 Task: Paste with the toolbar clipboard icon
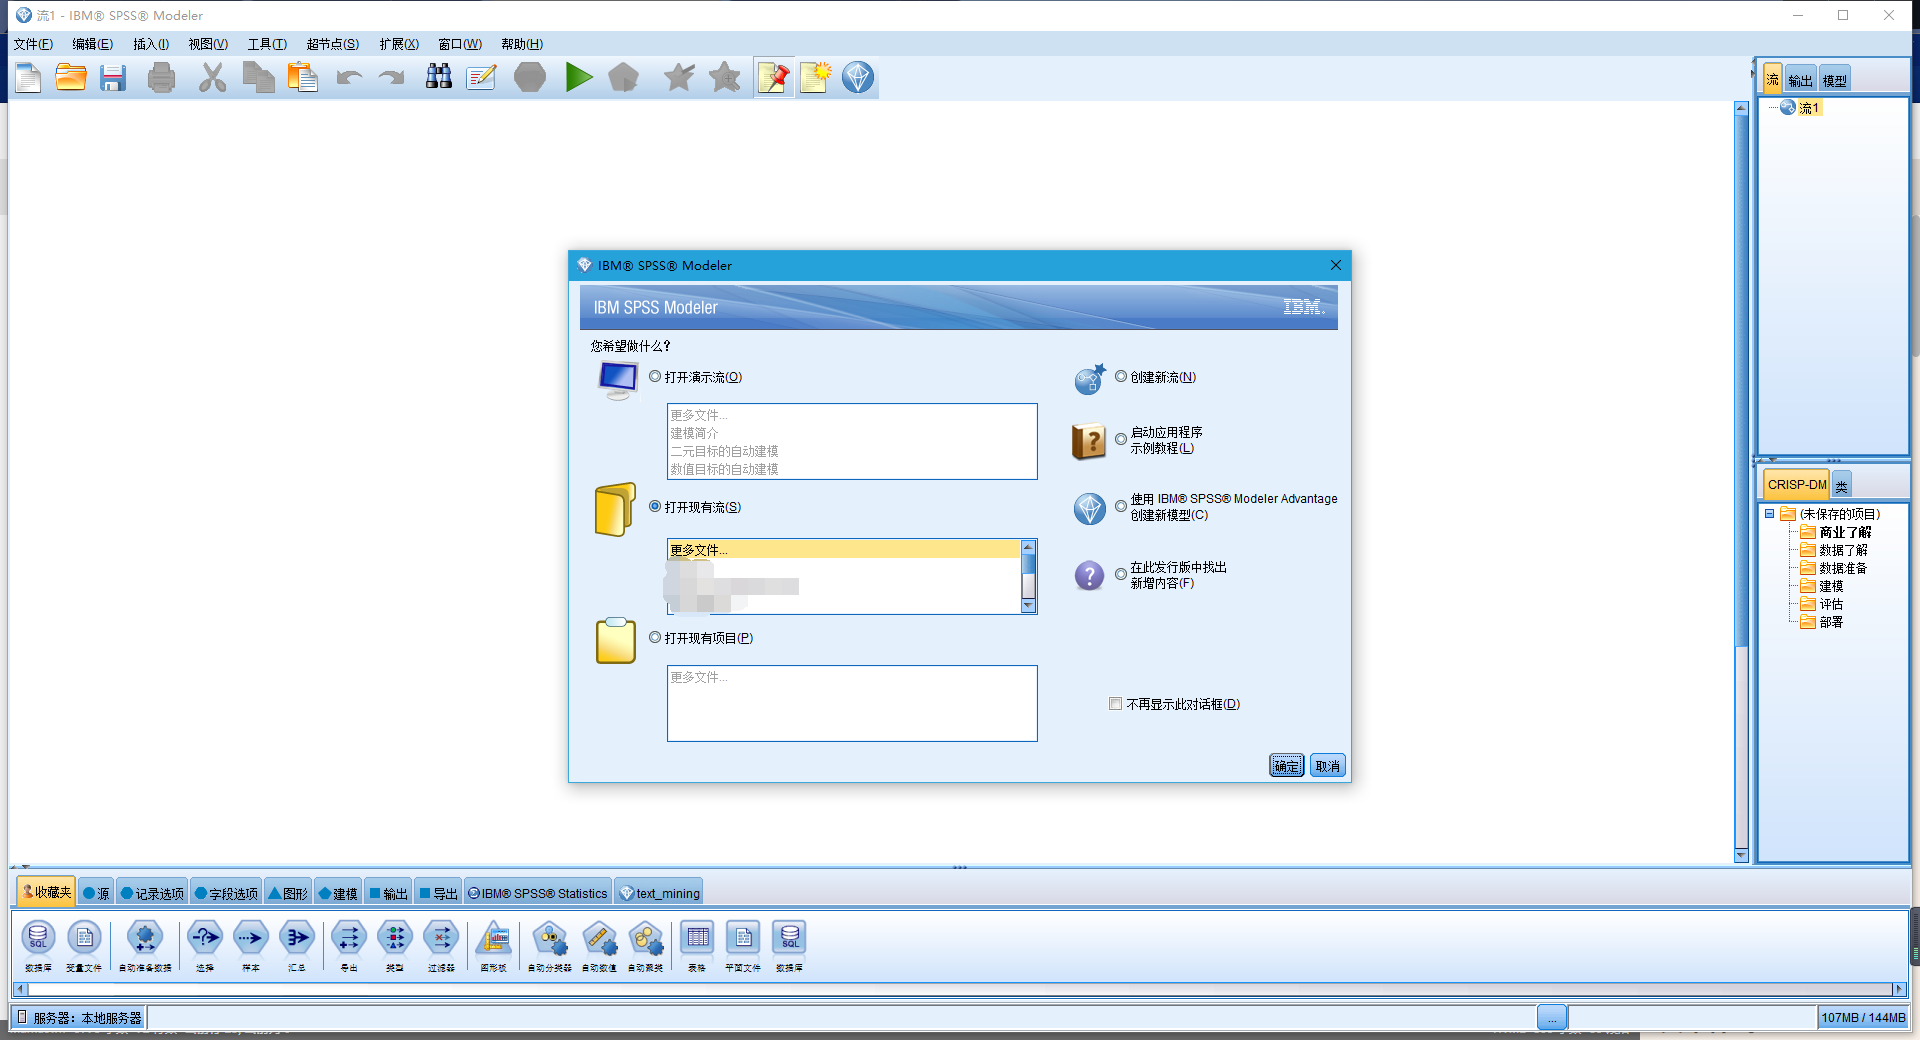pos(302,78)
